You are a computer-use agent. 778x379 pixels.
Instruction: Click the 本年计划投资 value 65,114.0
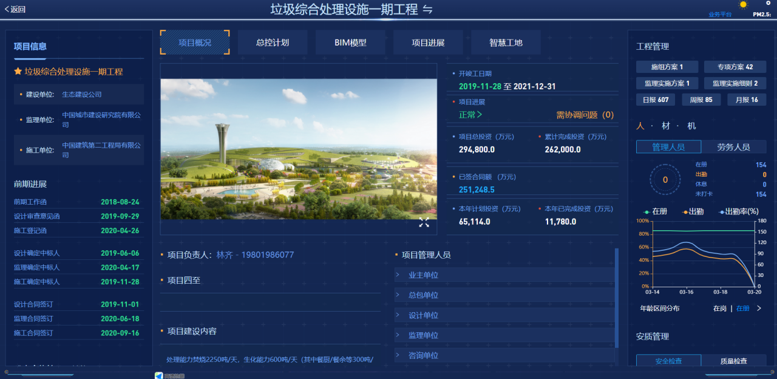click(474, 222)
